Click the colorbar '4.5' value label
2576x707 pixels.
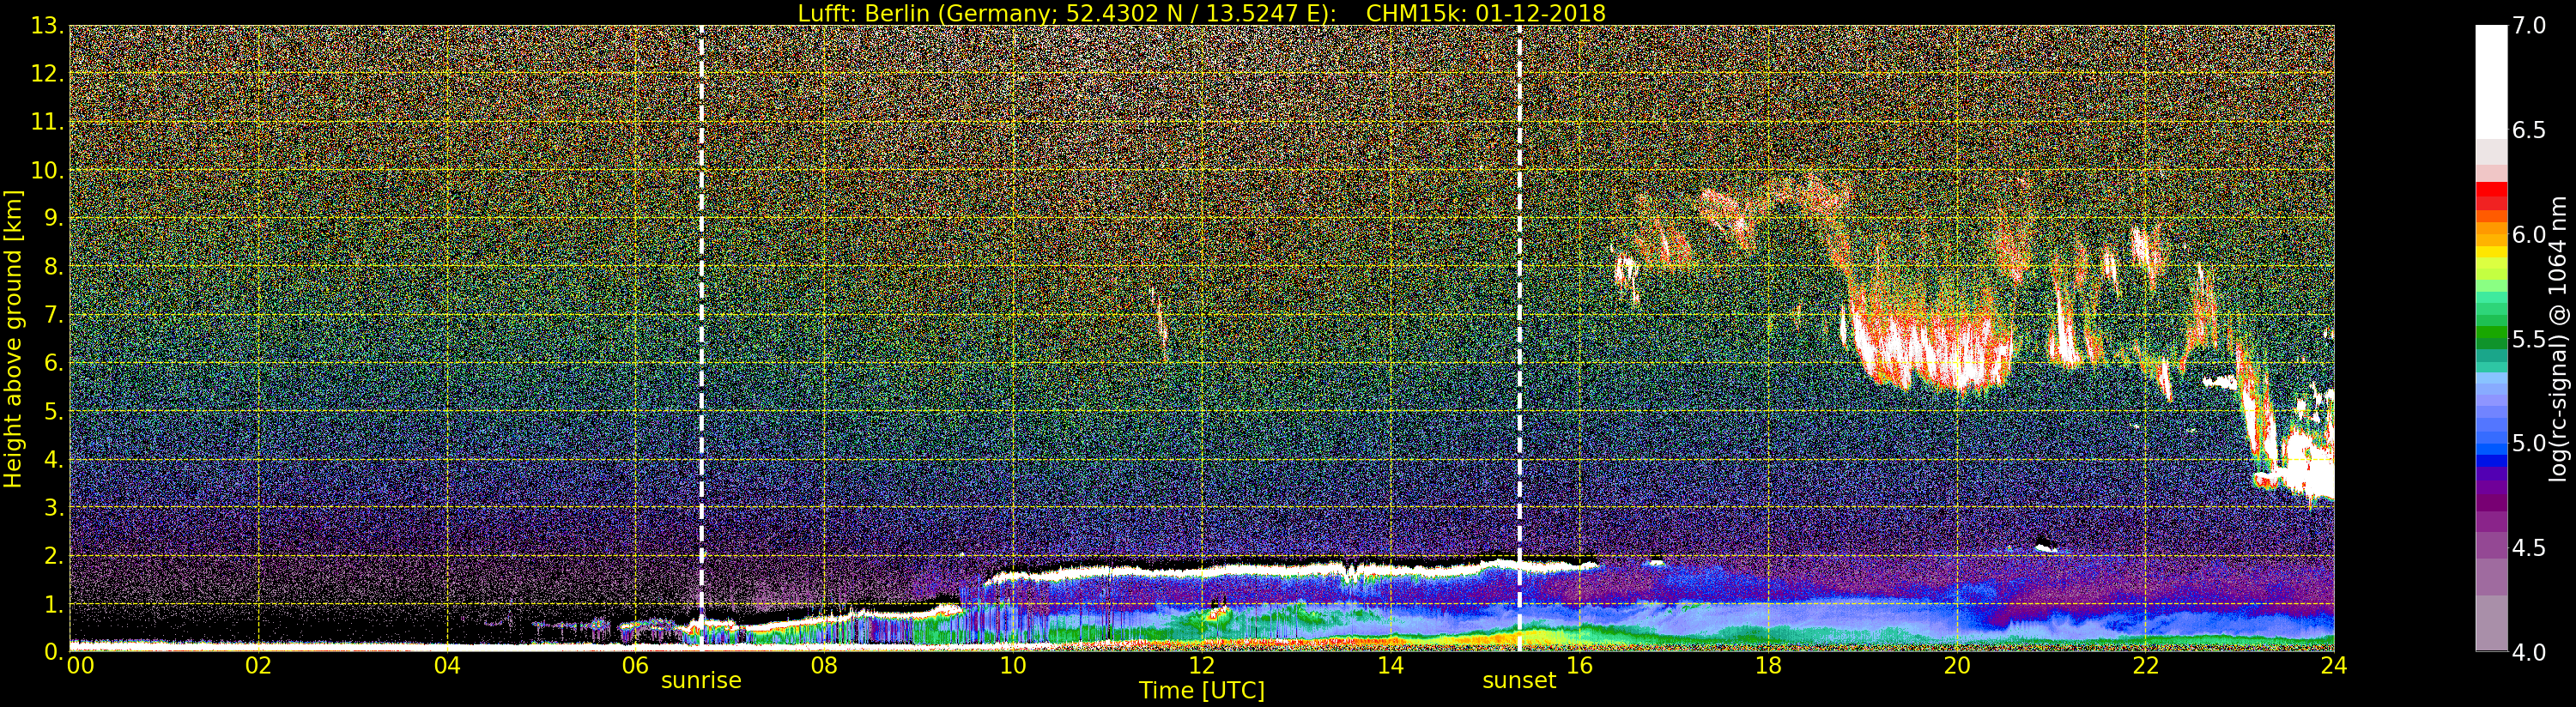click(x=2529, y=548)
